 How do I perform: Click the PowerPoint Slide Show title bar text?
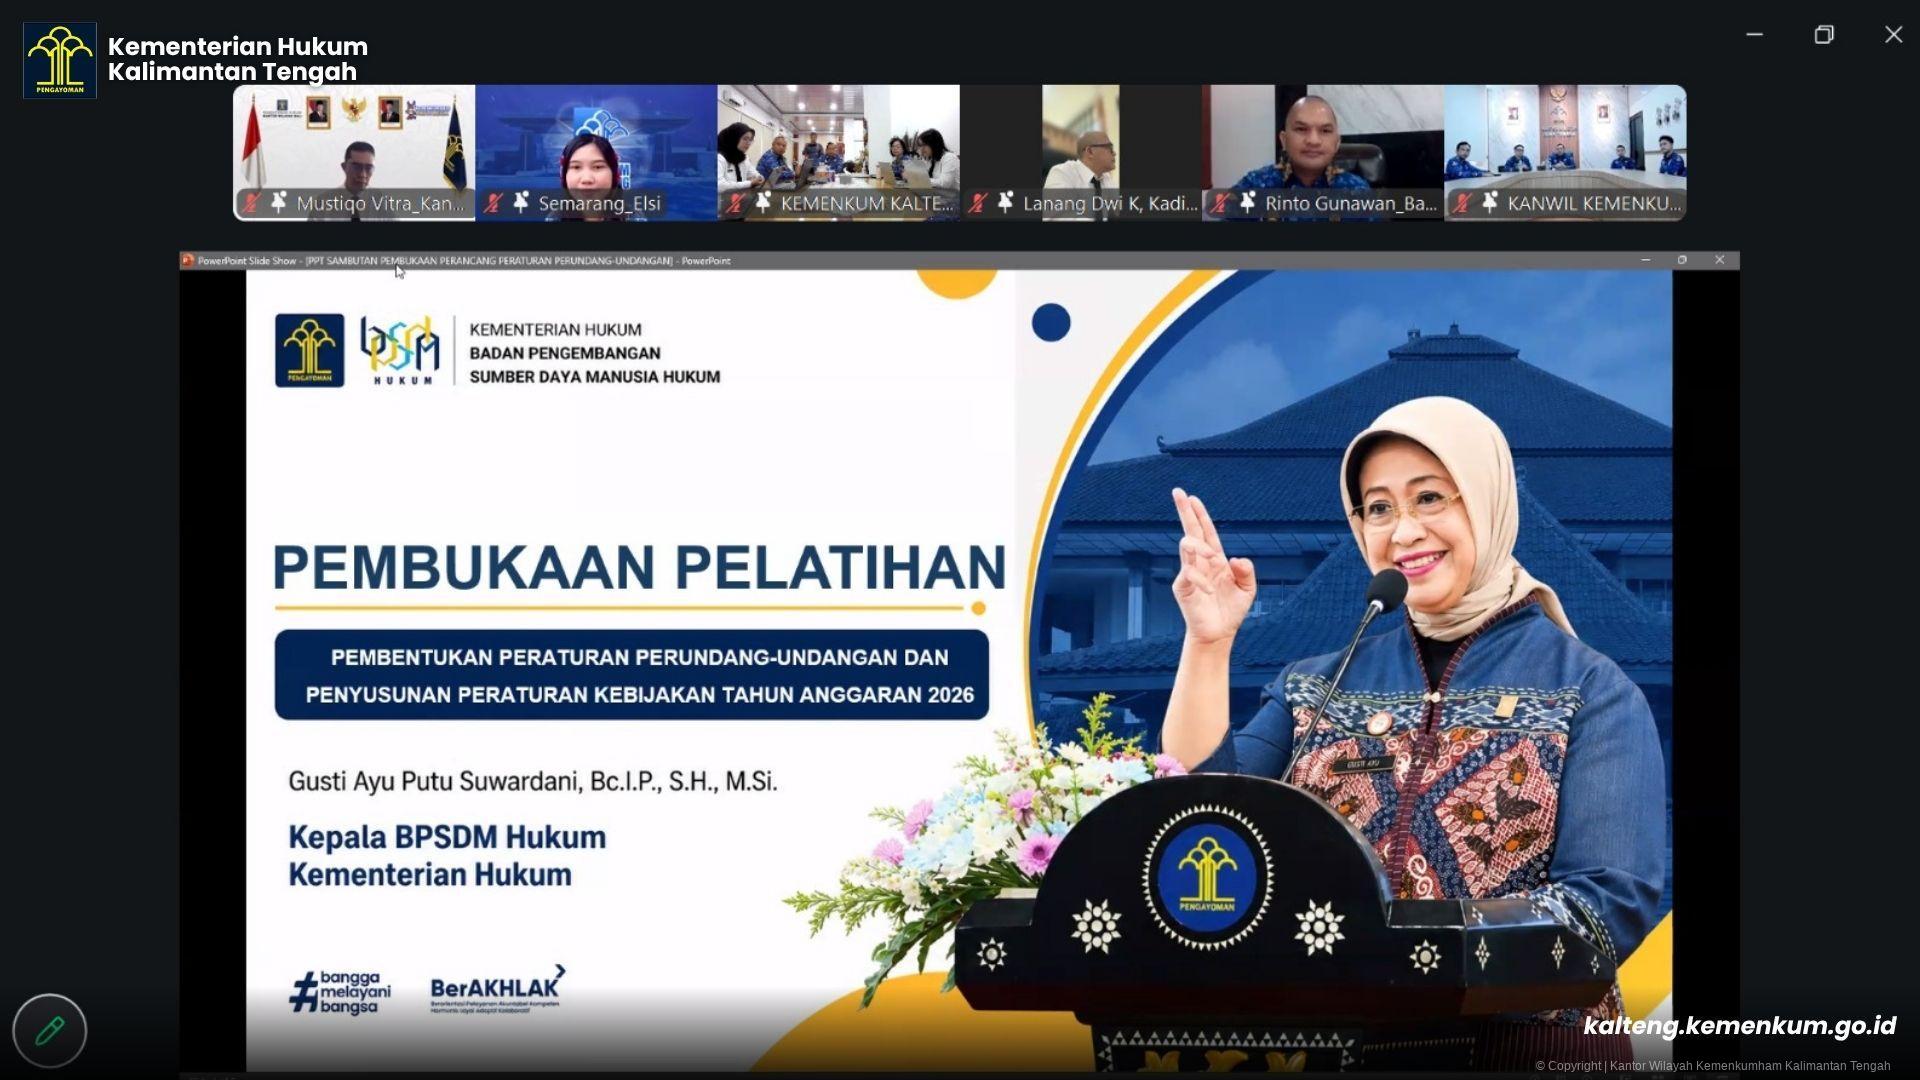tap(464, 260)
